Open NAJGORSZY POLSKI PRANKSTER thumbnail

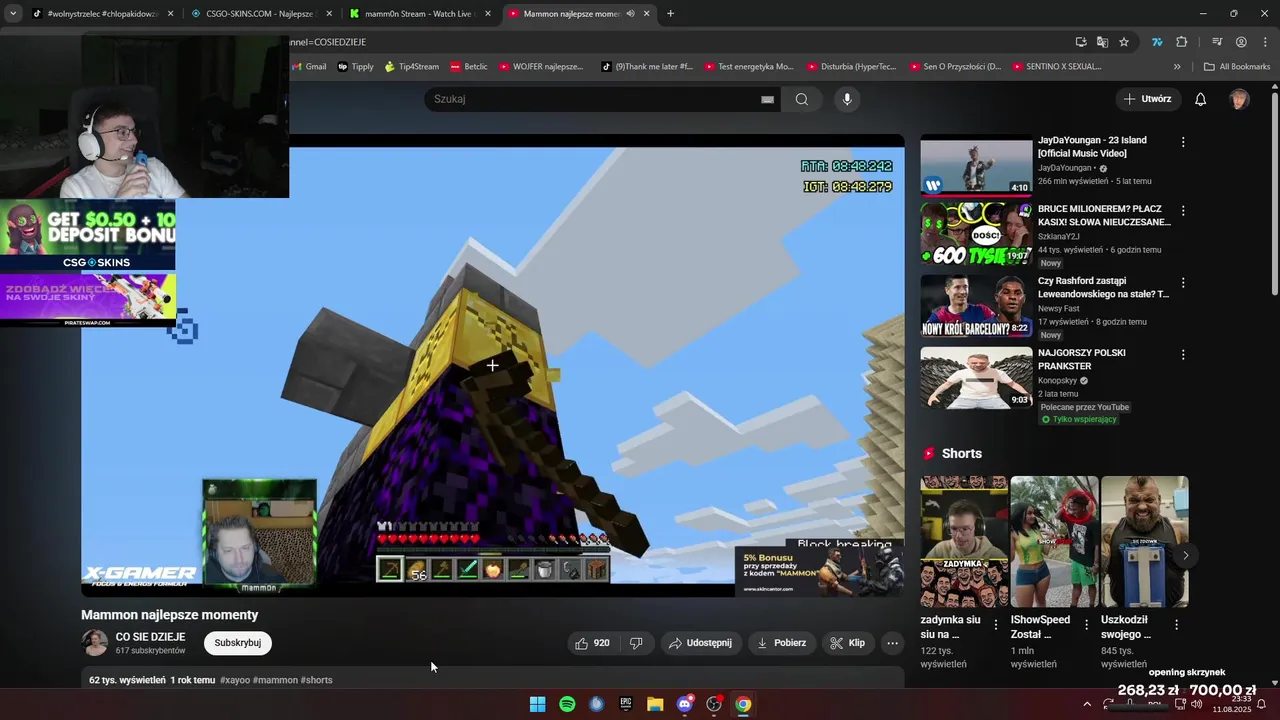976,378
